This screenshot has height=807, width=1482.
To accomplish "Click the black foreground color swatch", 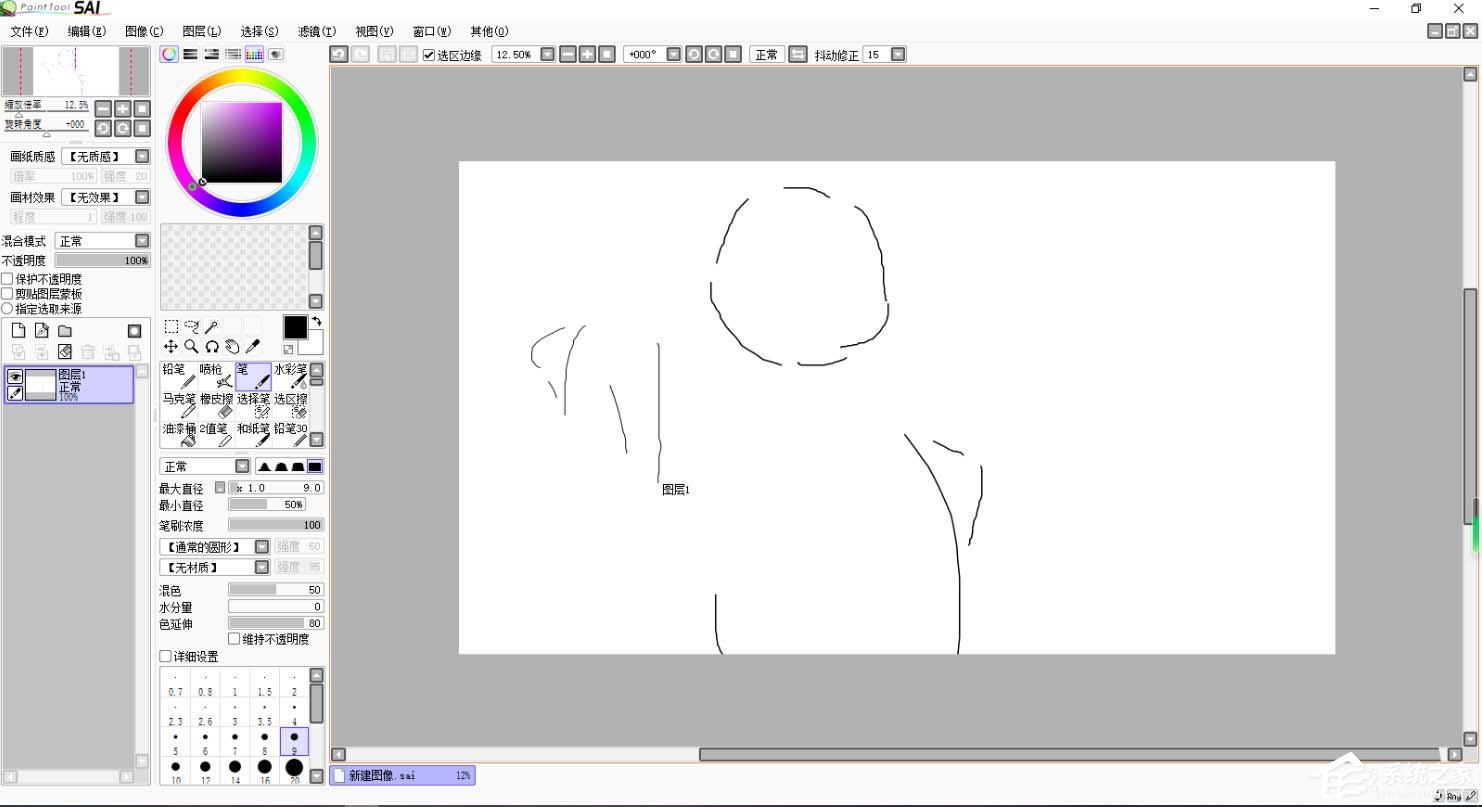I will pyautogui.click(x=295, y=327).
